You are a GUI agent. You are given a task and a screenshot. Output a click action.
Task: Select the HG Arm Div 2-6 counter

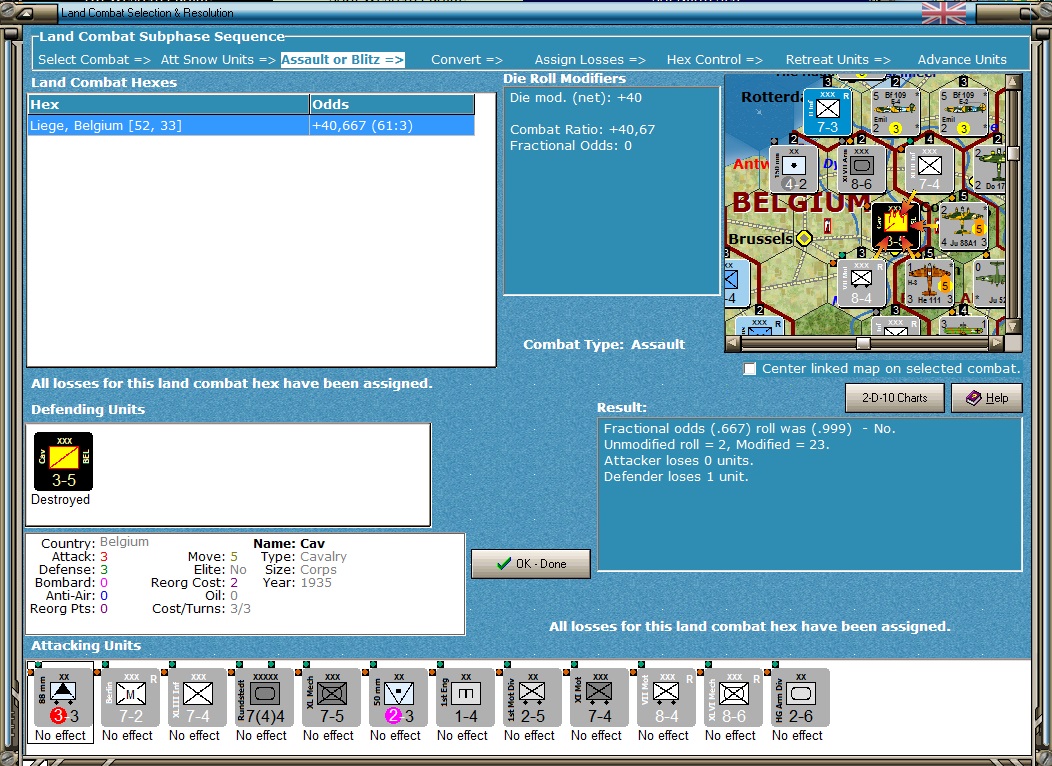(x=800, y=698)
